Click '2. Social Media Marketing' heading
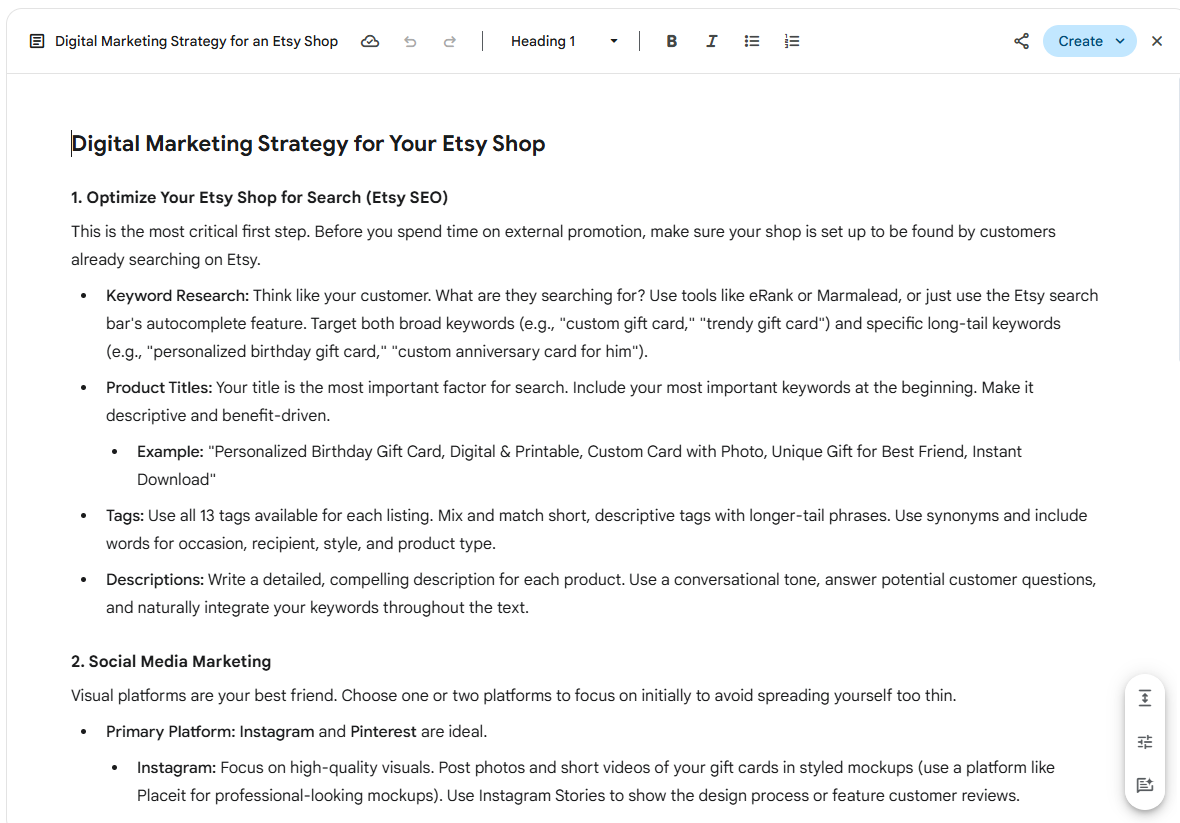The height and width of the screenshot is (823, 1180). pyautogui.click(x=171, y=661)
